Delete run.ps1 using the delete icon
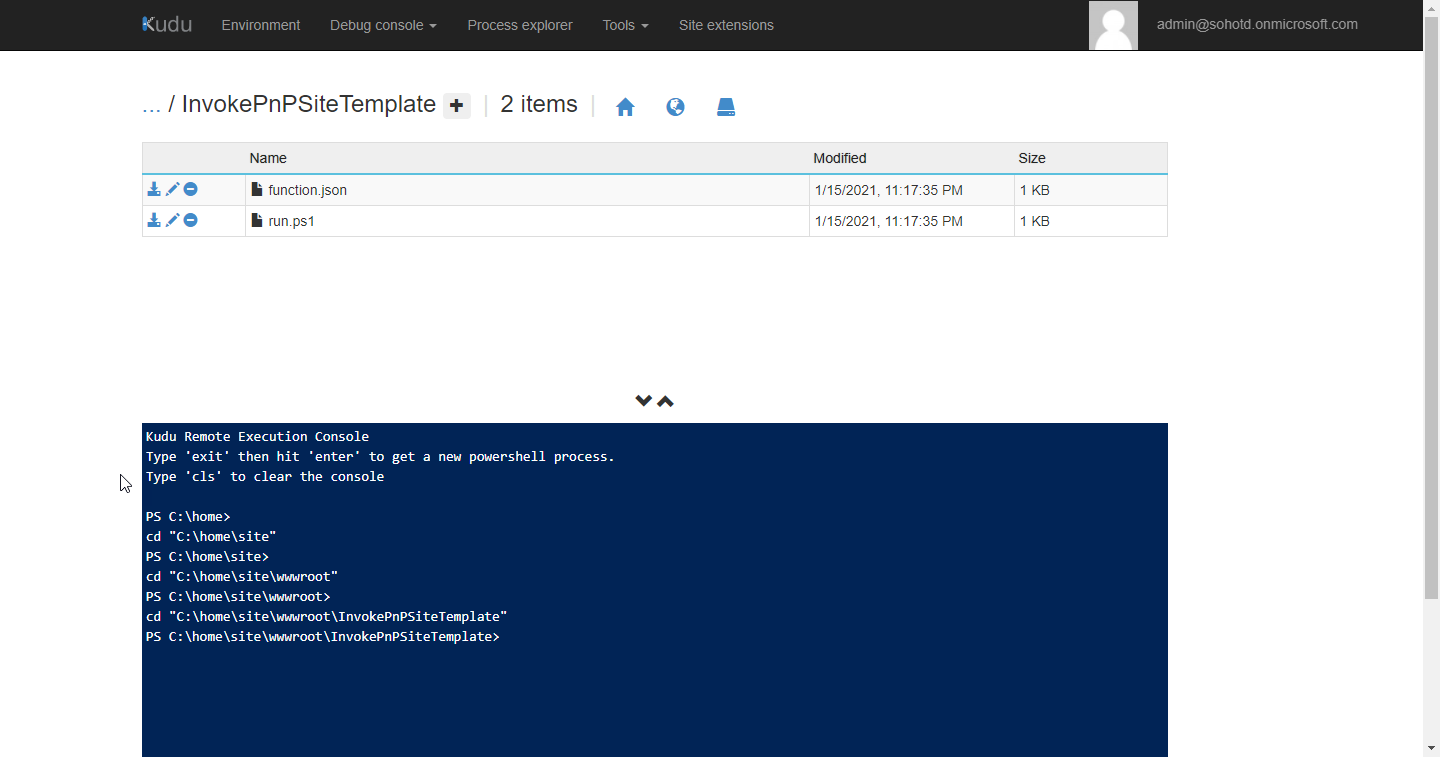The width and height of the screenshot is (1440, 757). point(190,220)
